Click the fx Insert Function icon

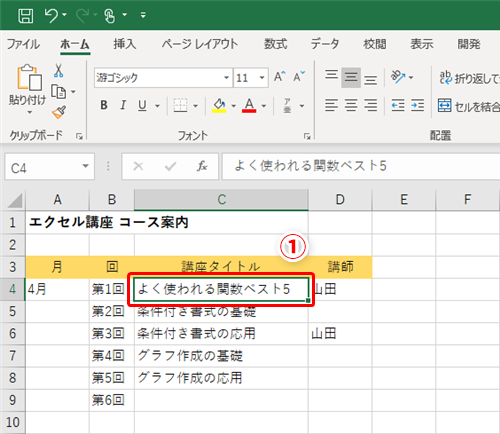click(202, 166)
